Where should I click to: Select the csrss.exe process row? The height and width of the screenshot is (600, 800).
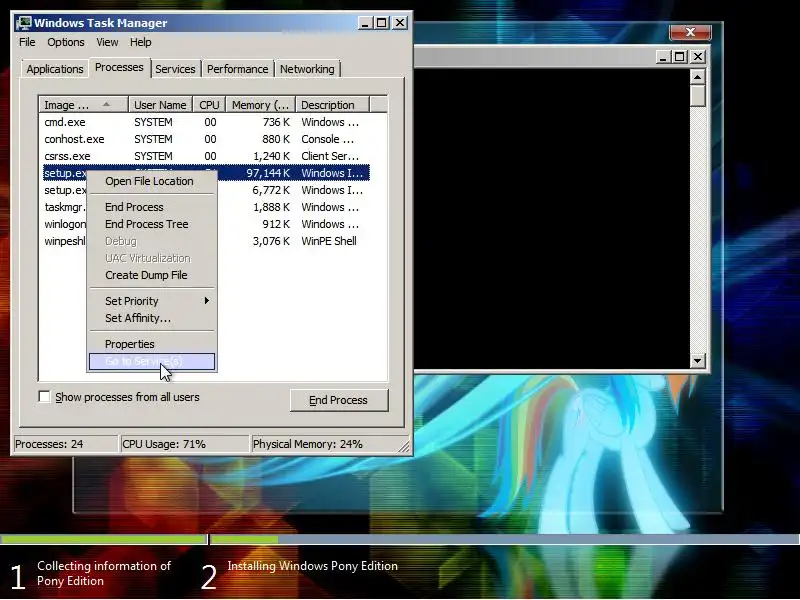206,156
